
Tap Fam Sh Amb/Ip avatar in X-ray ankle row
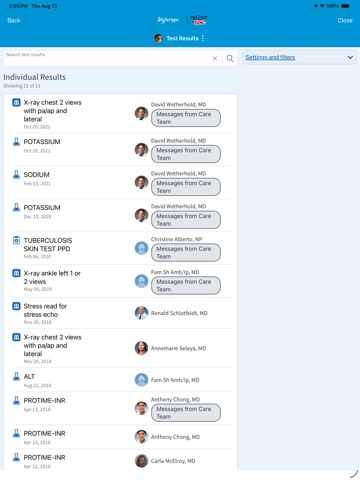coord(141,281)
